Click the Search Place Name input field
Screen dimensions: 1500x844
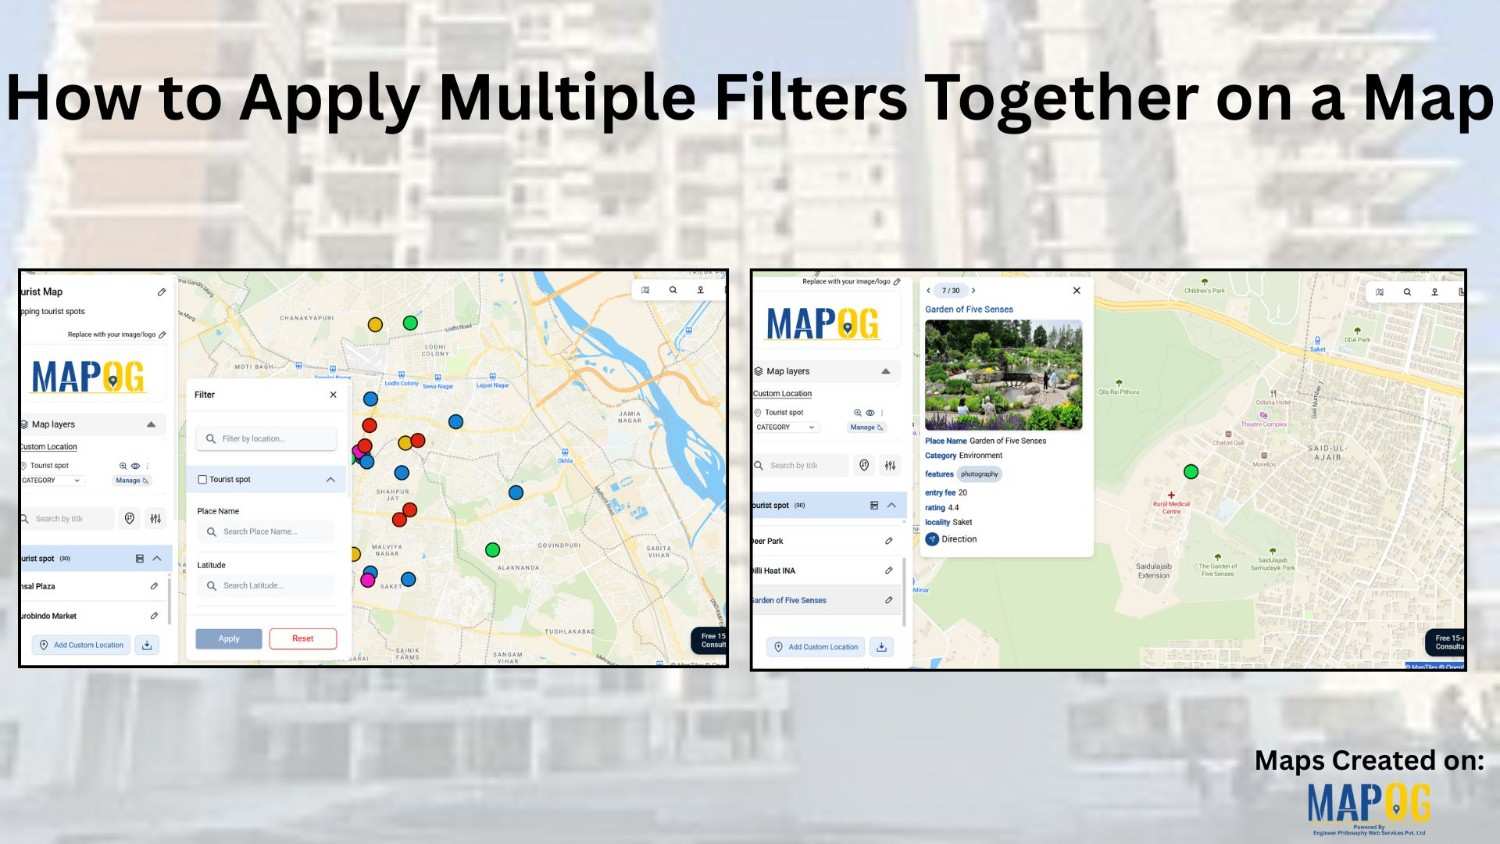tap(269, 531)
